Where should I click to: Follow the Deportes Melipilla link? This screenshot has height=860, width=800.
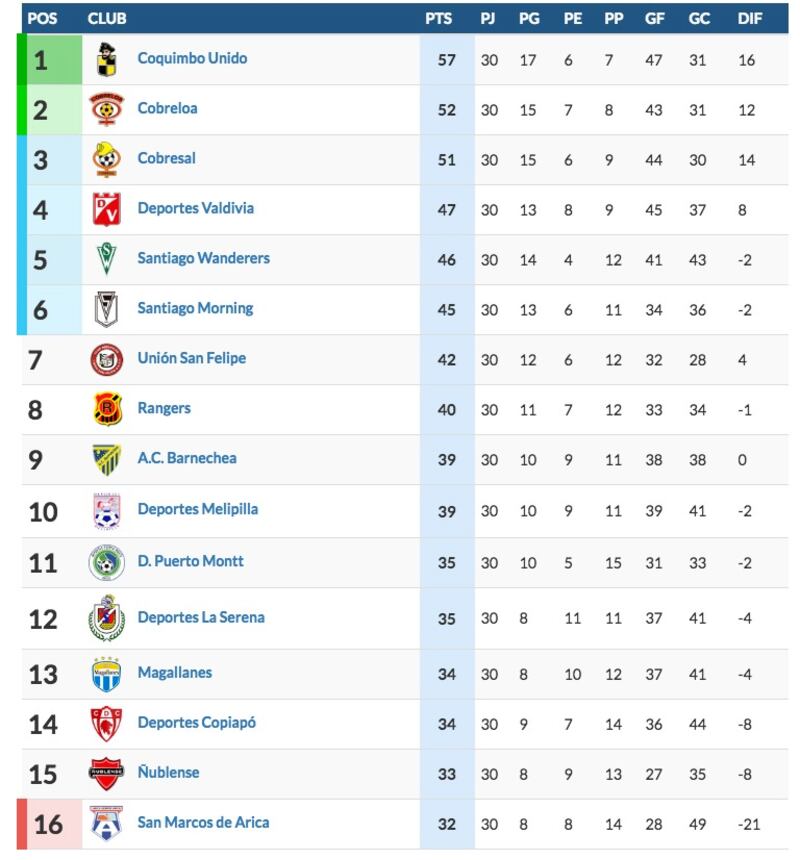(197, 509)
